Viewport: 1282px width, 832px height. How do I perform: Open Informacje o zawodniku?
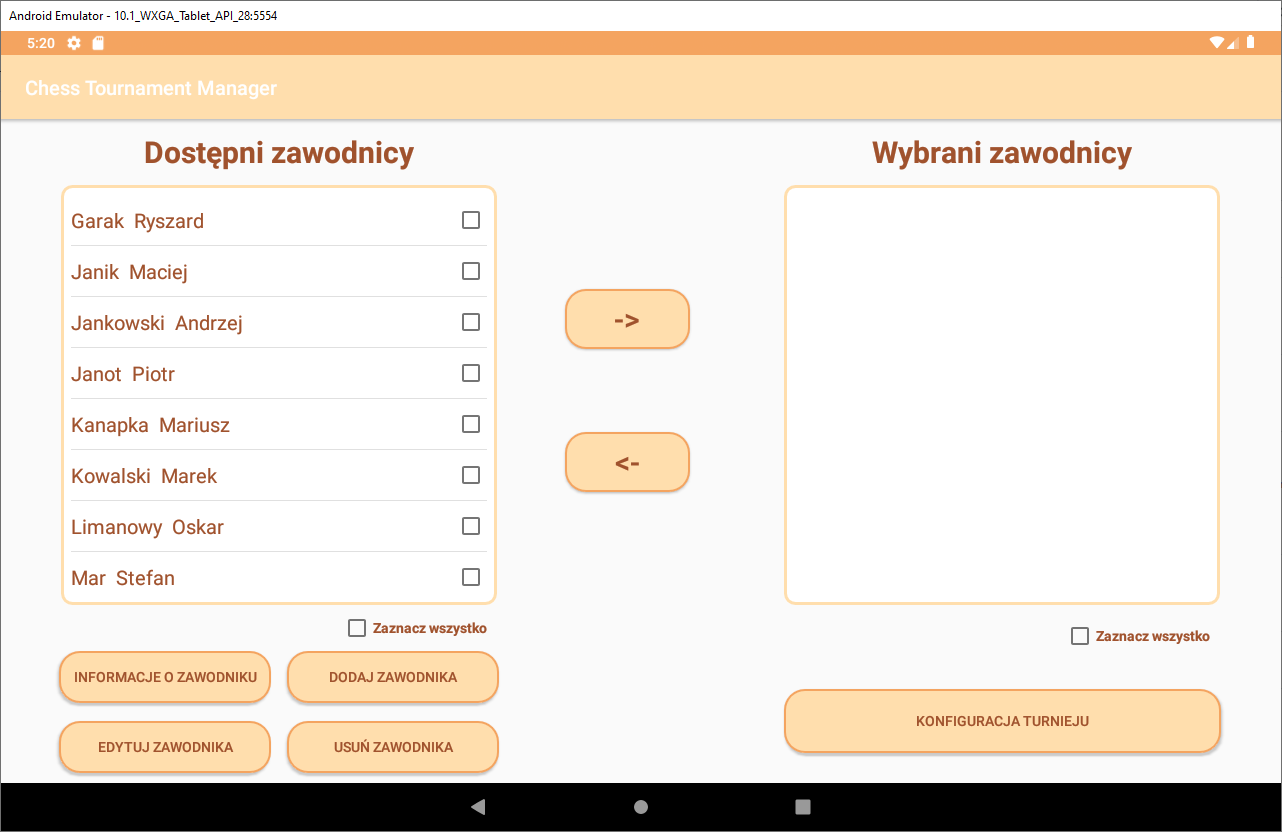tap(165, 677)
